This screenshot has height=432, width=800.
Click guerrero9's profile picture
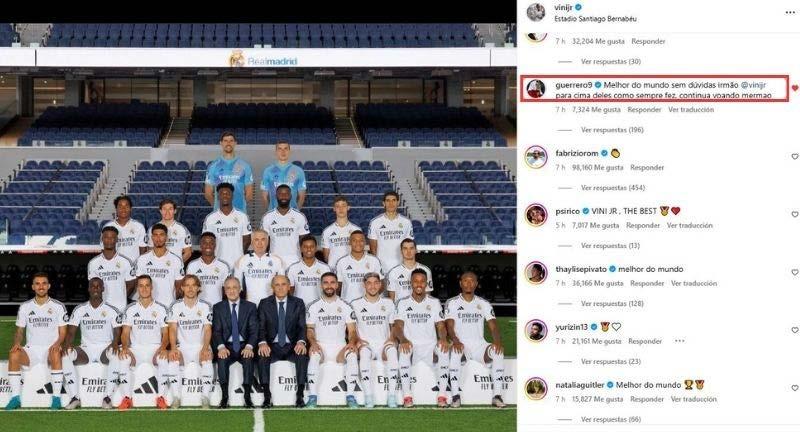tap(536, 89)
